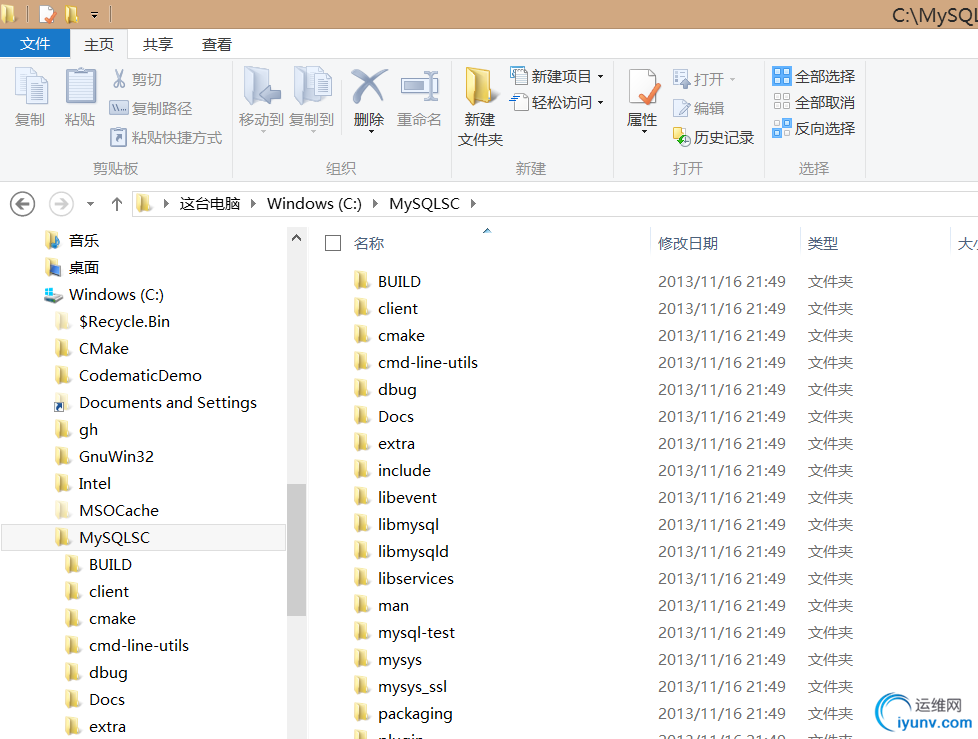Viewport: 978px width, 739px height.
Task: Click the navigation pane scroll up arrow
Action: tap(296, 238)
